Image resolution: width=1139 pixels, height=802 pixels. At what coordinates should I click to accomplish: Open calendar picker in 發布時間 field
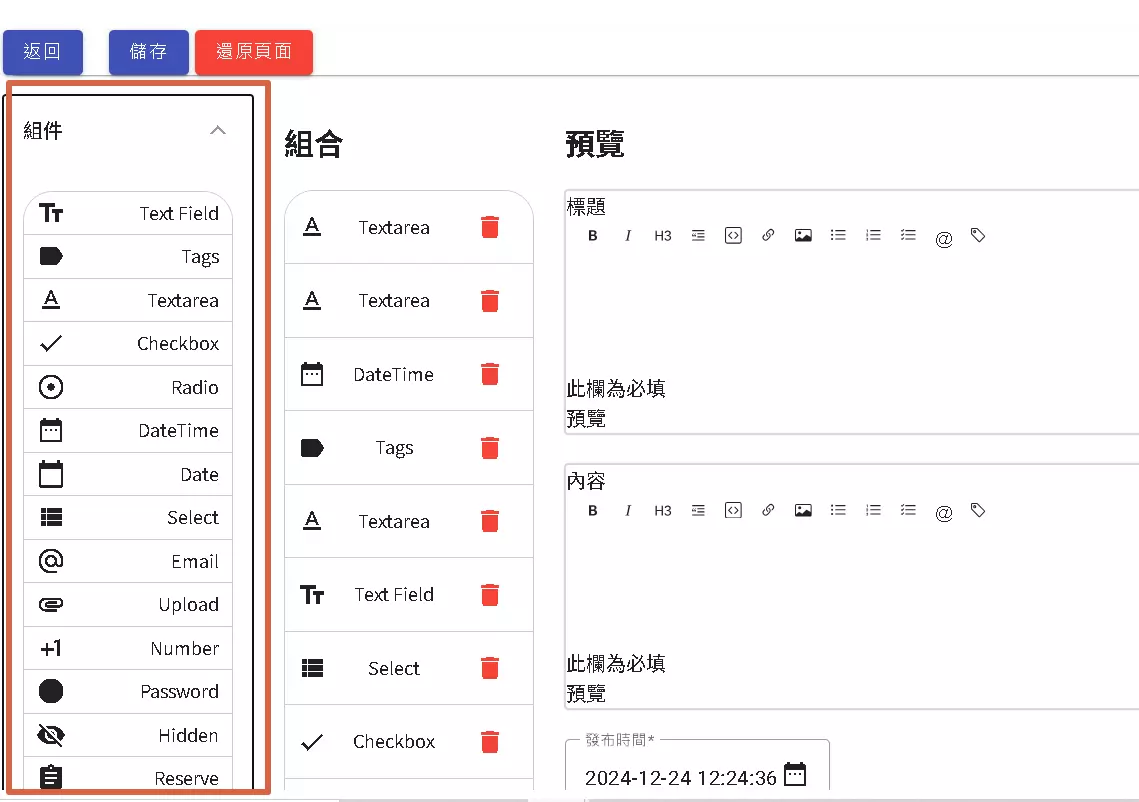click(794, 775)
